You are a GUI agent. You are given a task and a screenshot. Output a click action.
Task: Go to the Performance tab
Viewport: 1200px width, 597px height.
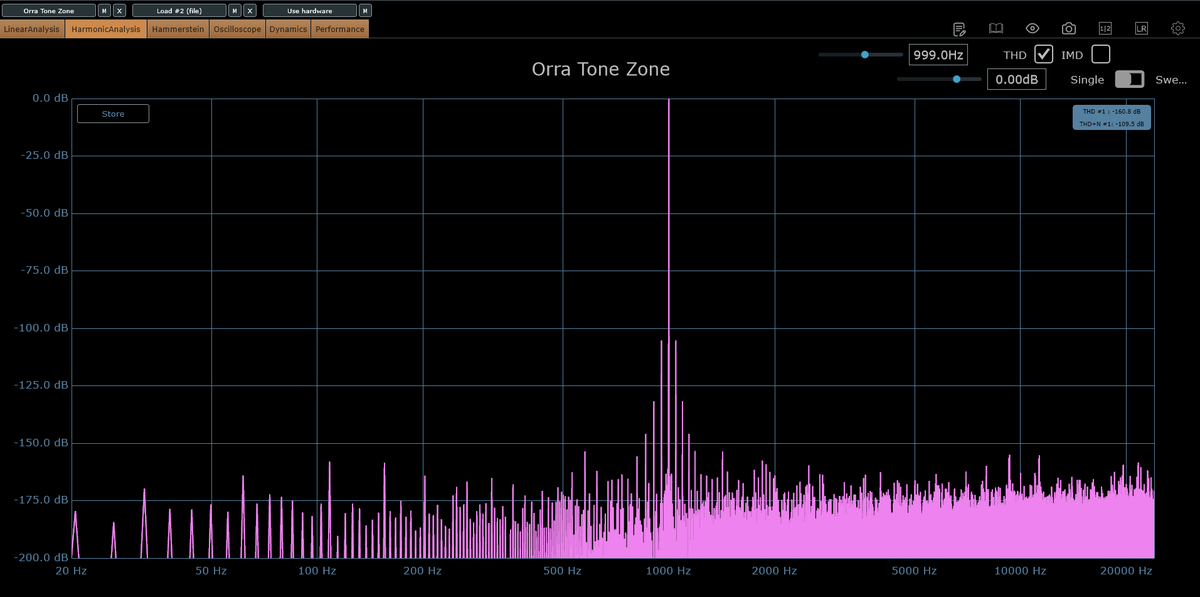pyautogui.click(x=340, y=29)
